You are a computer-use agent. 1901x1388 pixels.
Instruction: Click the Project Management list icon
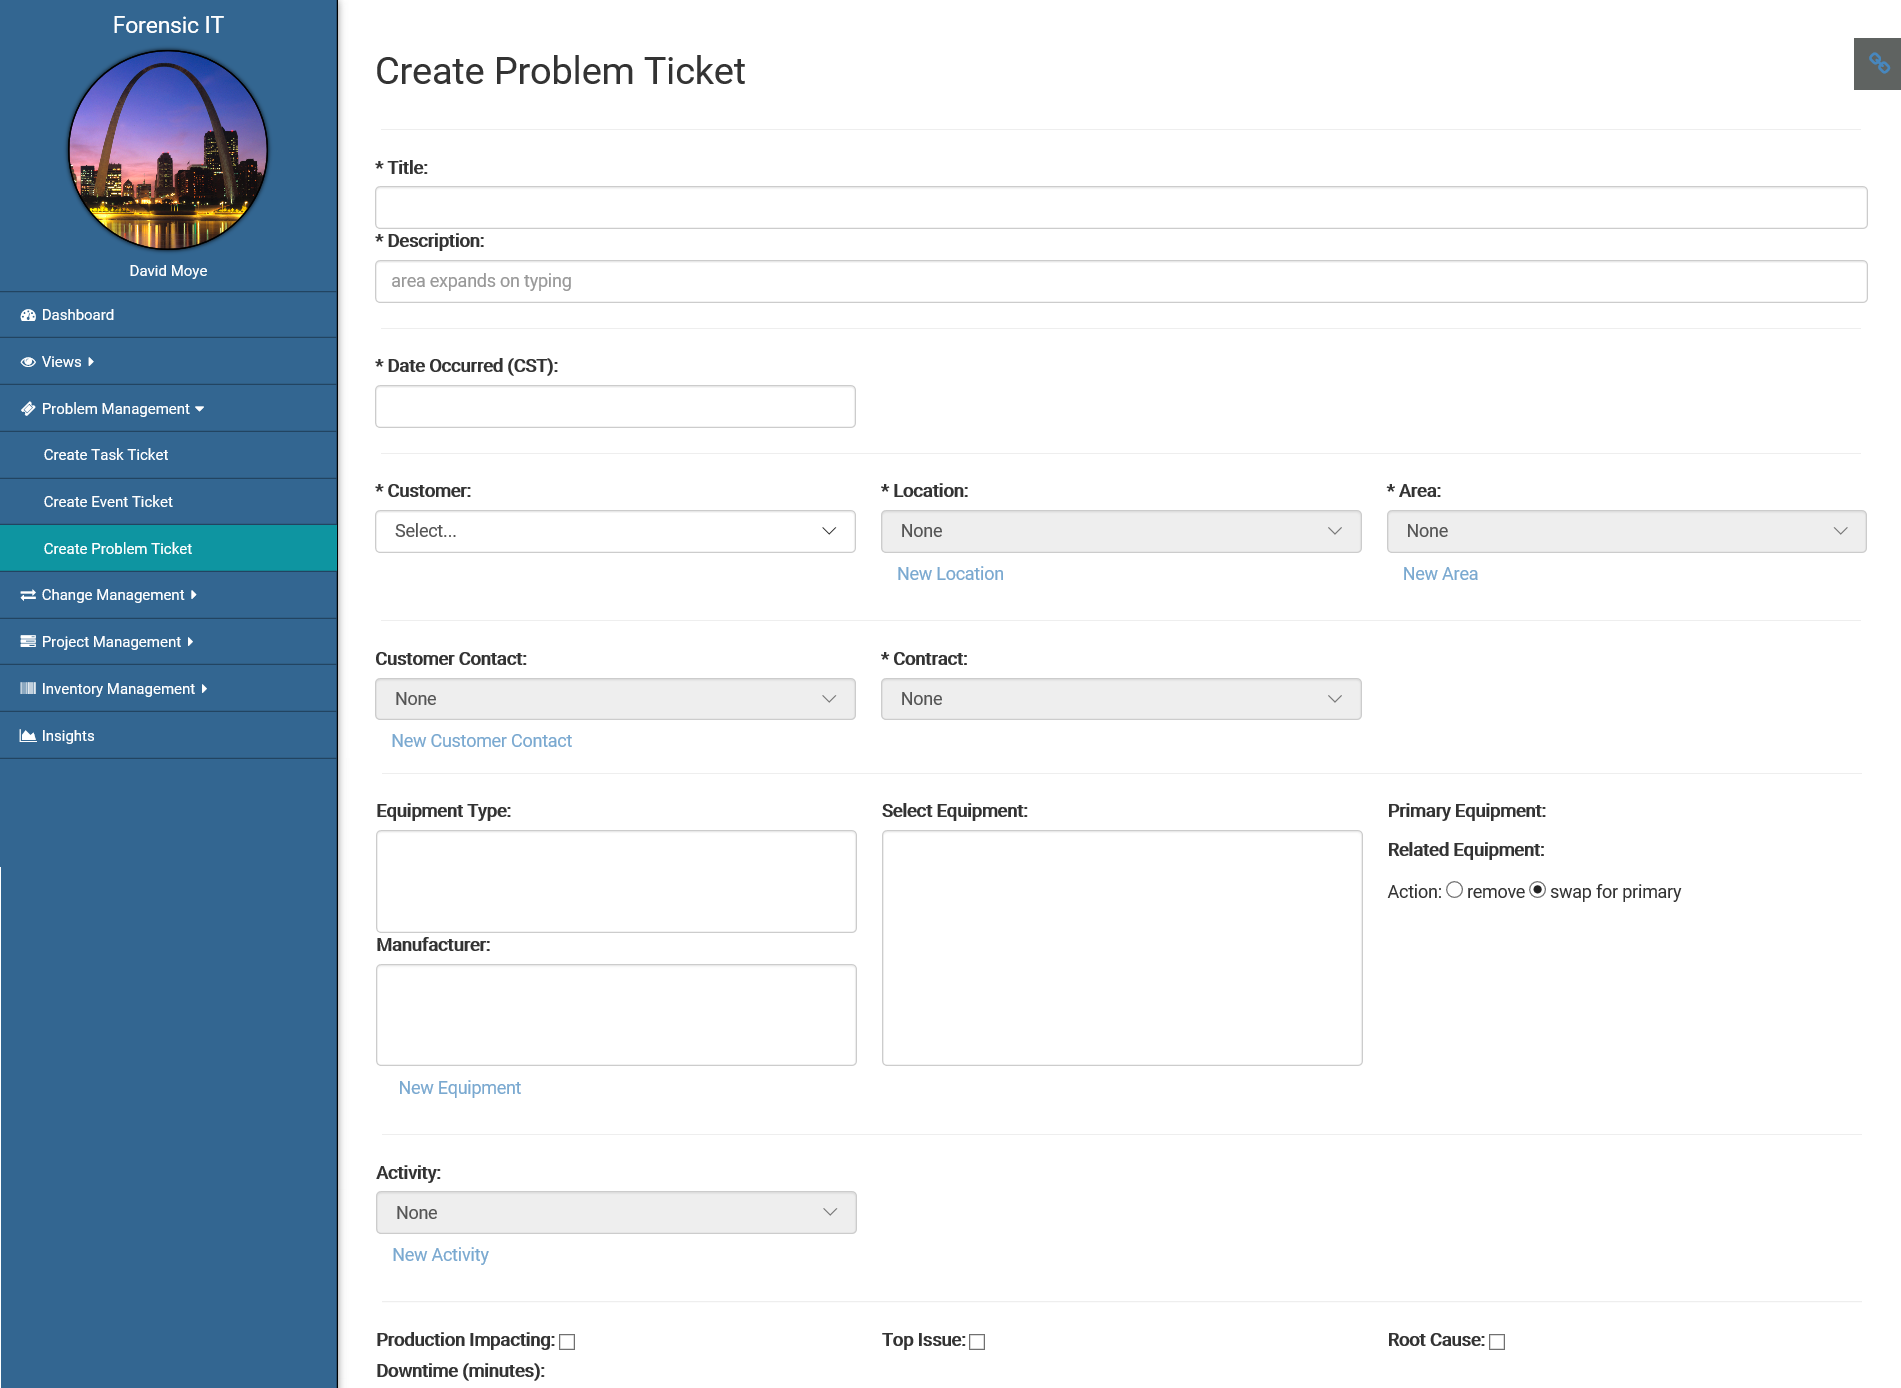click(x=28, y=642)
